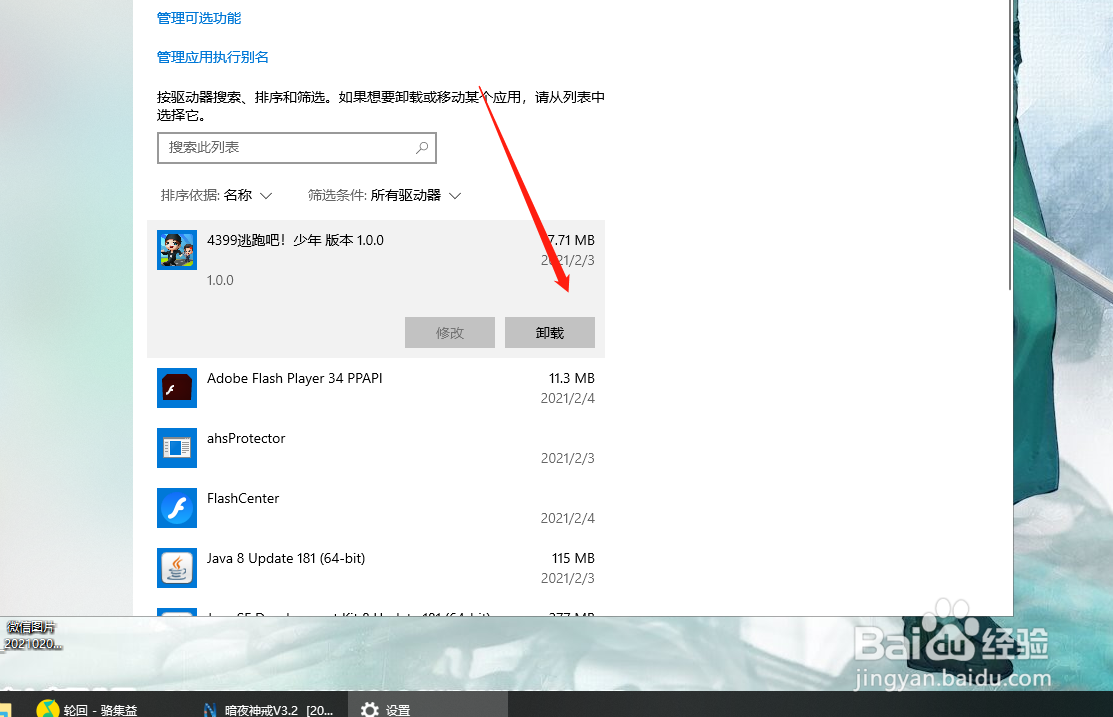Click the 4399逃跑吧！少年 版本 1.0.0 title
Screen dimensions: 1113x717
coord(295,240)
